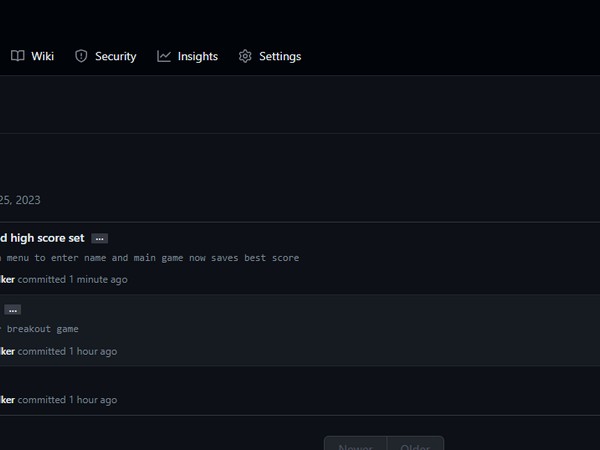600x450 pixels.
Task: Click the 'breakout game' commit description text
Action: pyautogui.click(x=42, y=328)
